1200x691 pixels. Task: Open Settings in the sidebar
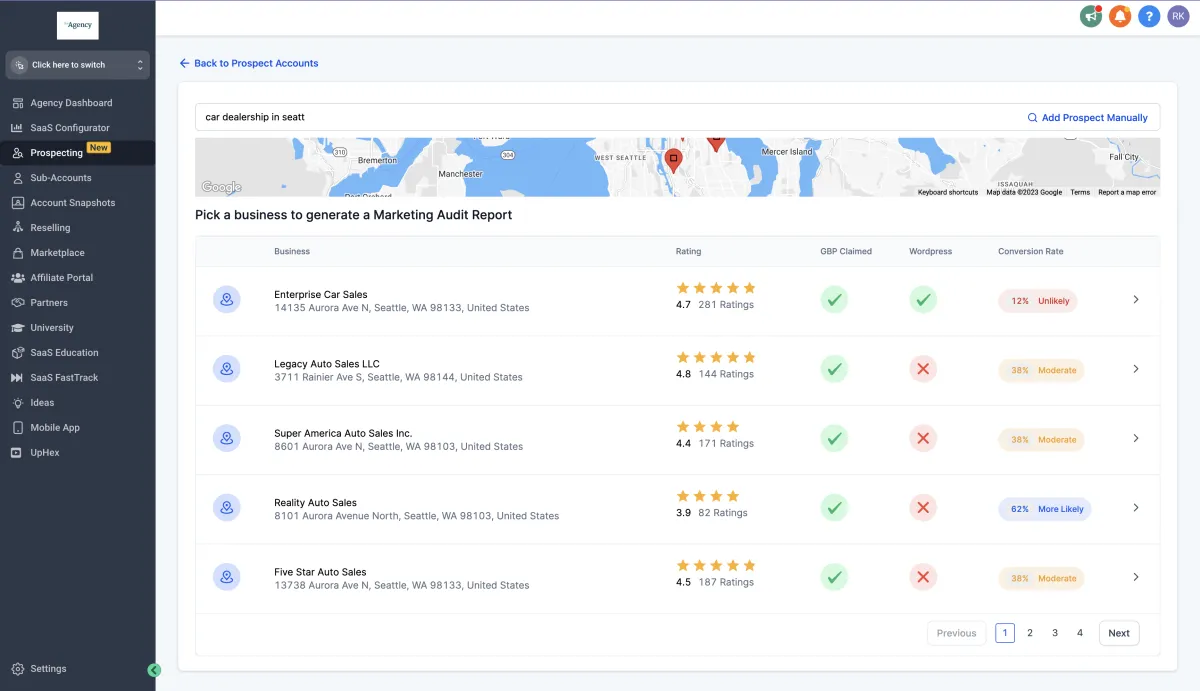pyautogui.click(x=48, y=669)
